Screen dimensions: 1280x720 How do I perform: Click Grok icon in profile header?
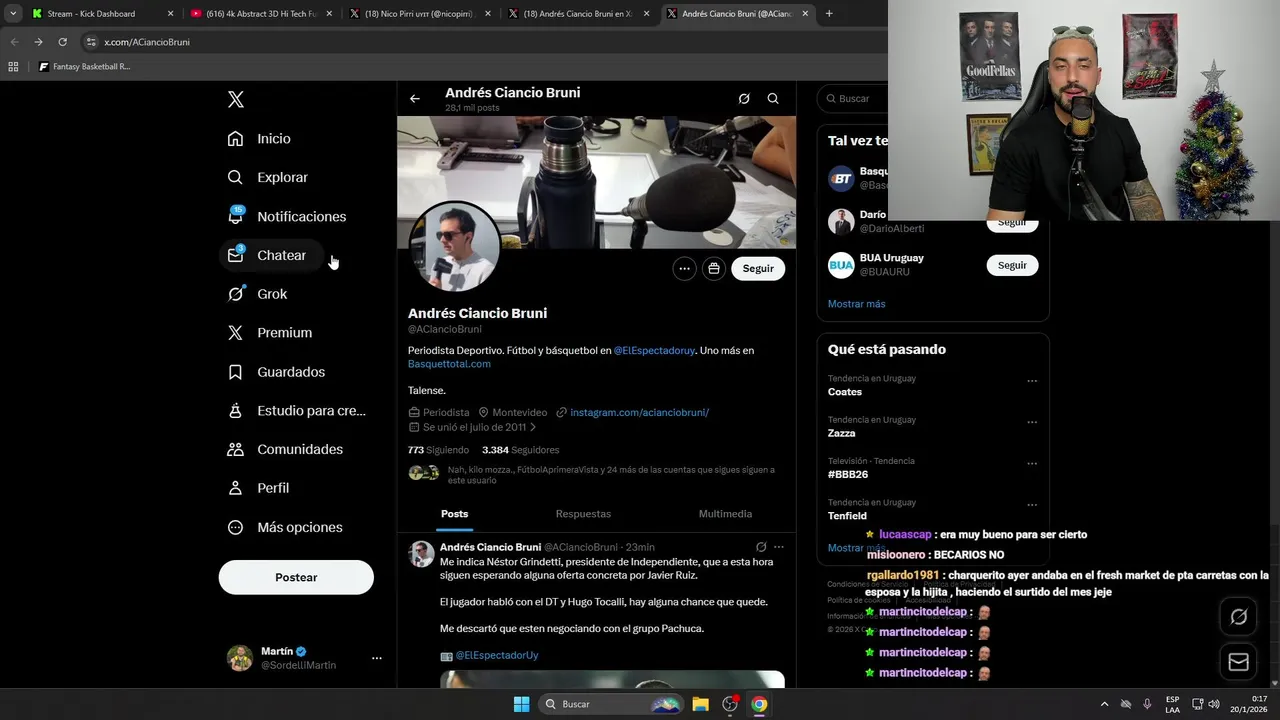744,99
